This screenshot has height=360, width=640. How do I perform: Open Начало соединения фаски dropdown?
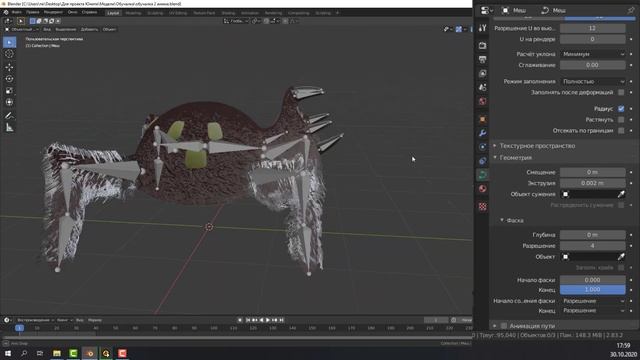pyautogui.click(x=593, y=301)
